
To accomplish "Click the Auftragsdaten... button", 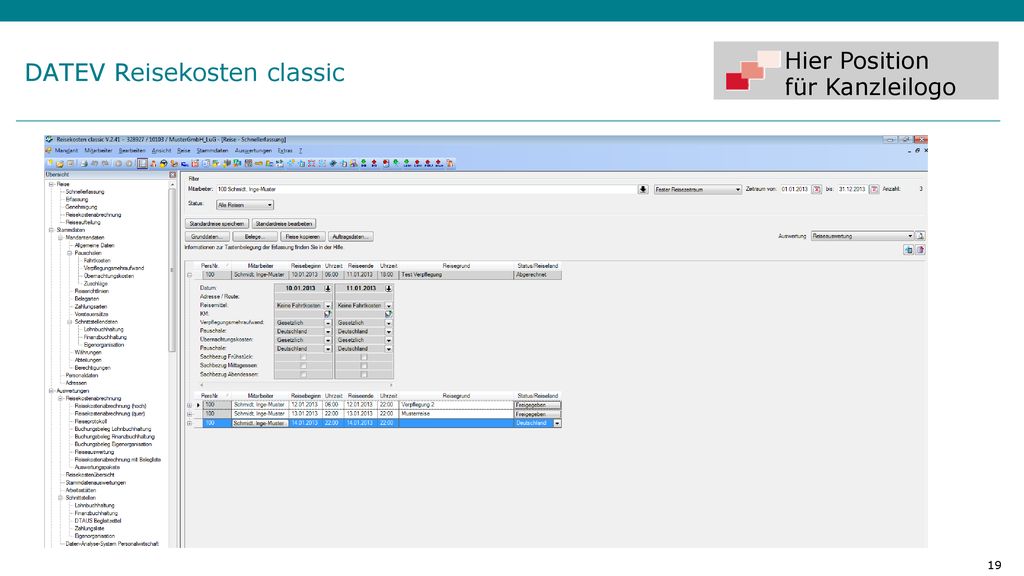I will [350, 236].
